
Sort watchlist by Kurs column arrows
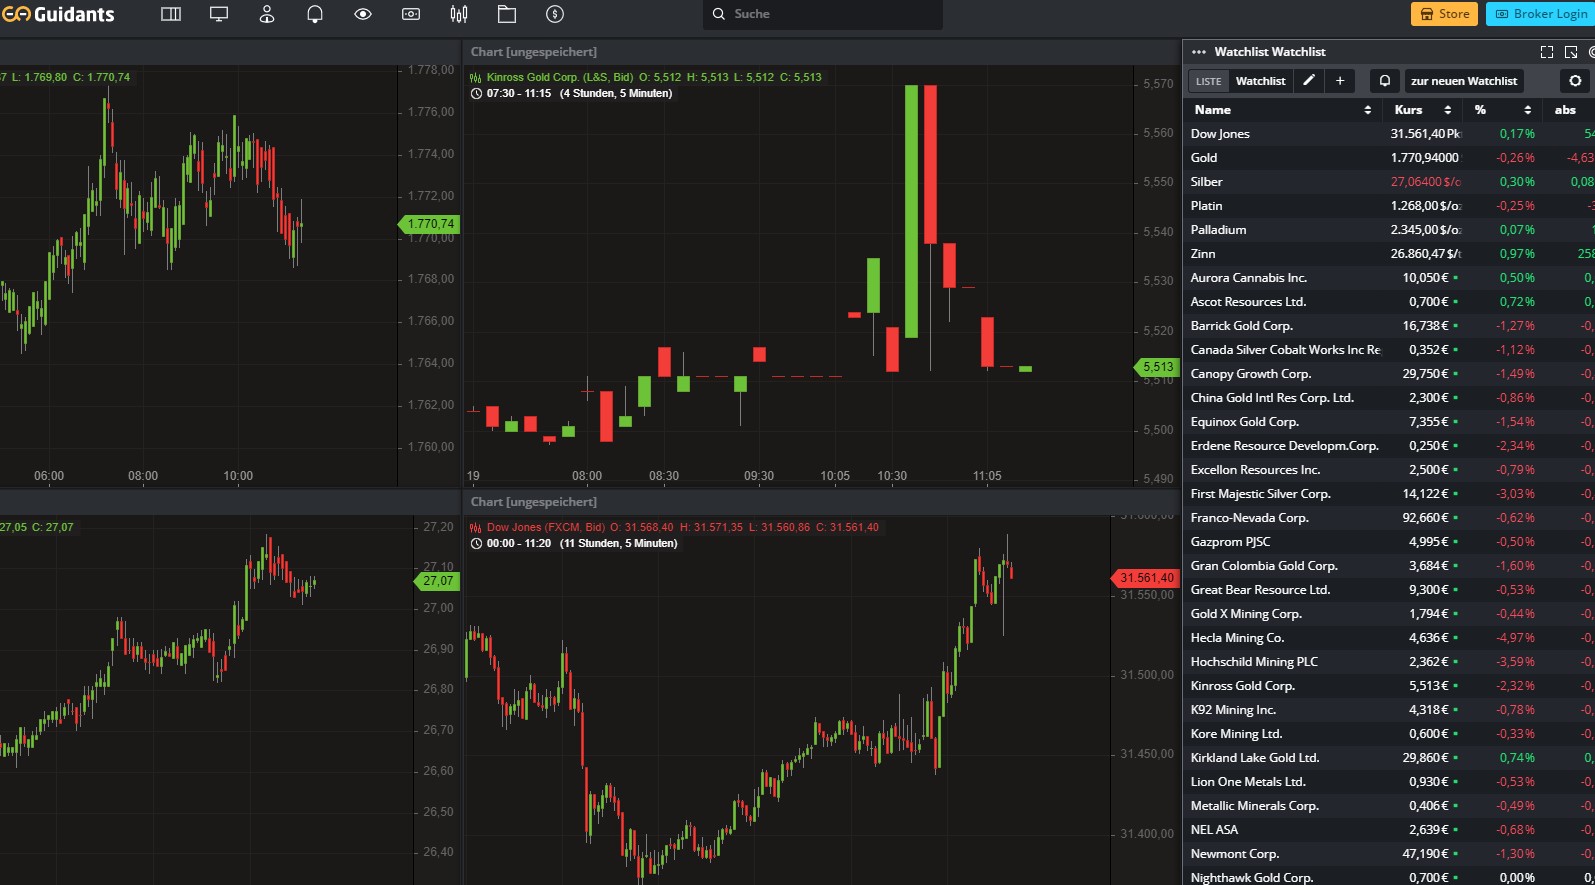pyautogui.click(x=1447, y=110)
